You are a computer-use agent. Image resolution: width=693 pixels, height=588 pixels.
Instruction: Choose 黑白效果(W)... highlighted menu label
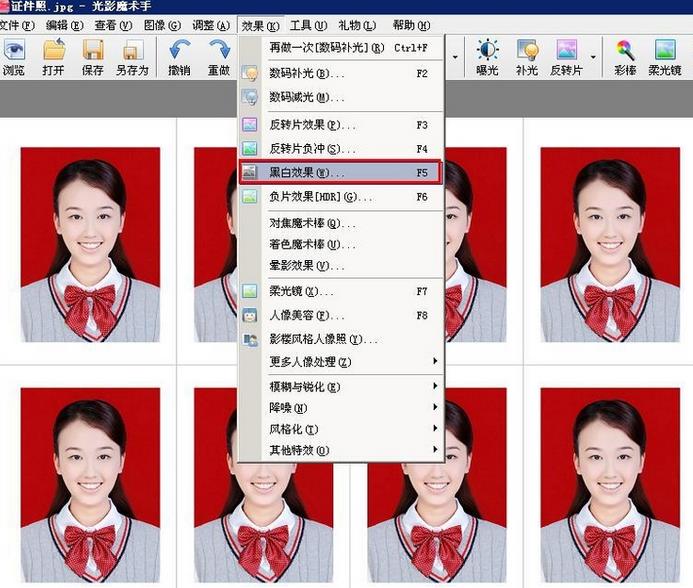click(307, 172)
